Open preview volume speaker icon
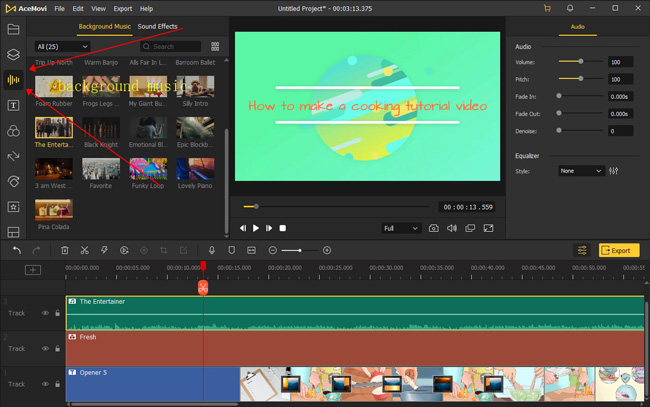Screen dimensions: 650x407 click(452, 228)
